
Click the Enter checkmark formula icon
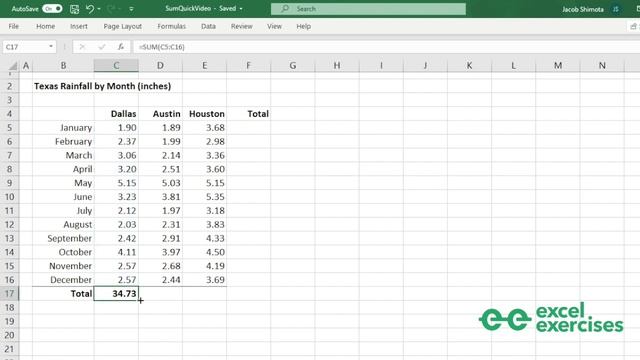click(102, 47)
